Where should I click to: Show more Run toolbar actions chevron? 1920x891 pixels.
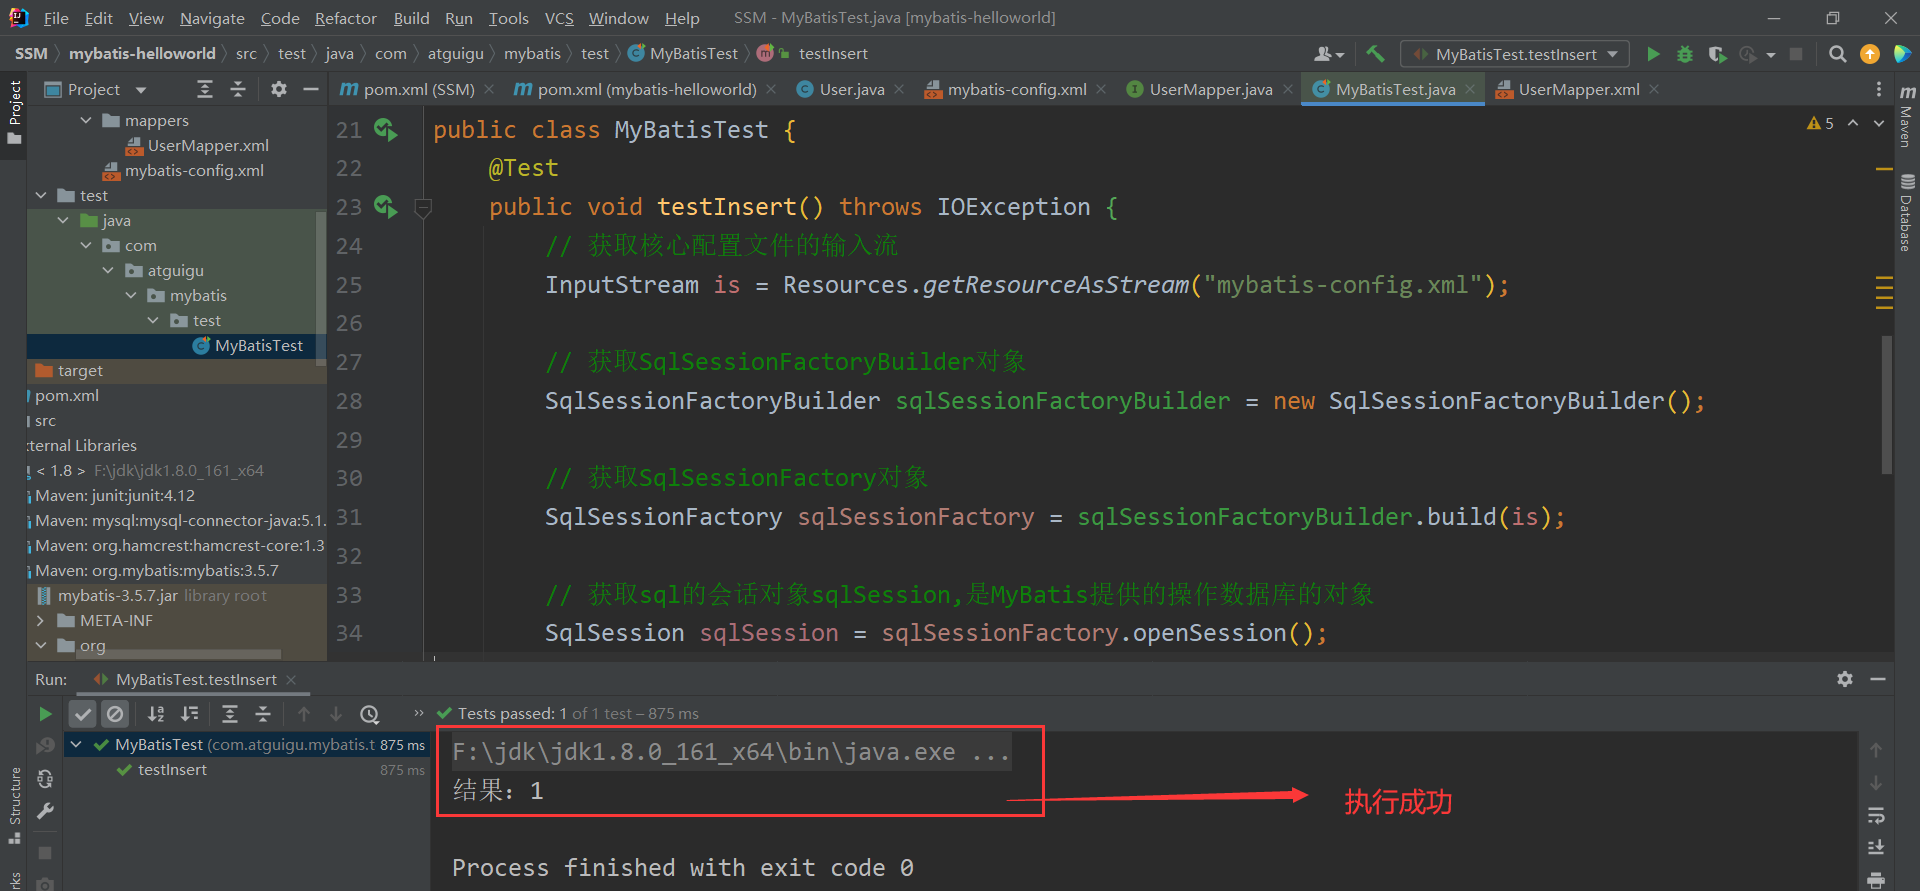[419, 713]
